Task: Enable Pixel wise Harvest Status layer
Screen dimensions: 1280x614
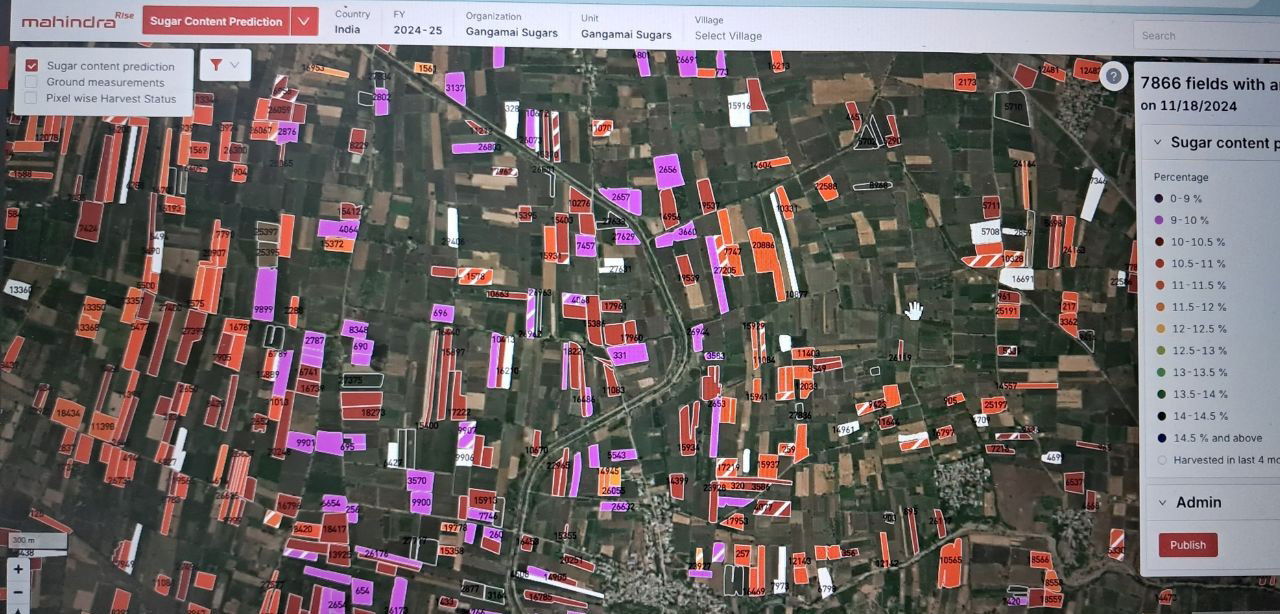Action: point(32,98)
